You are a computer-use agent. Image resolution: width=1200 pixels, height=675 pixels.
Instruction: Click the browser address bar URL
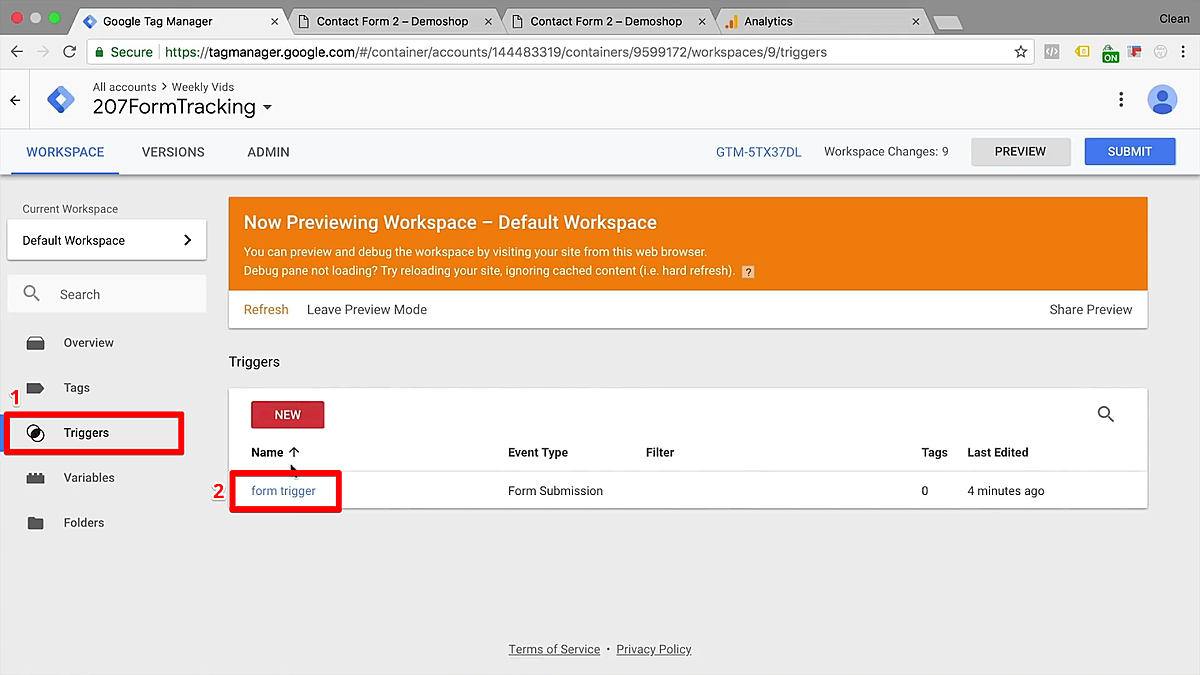pyautogui.click(x=496, y=51)
